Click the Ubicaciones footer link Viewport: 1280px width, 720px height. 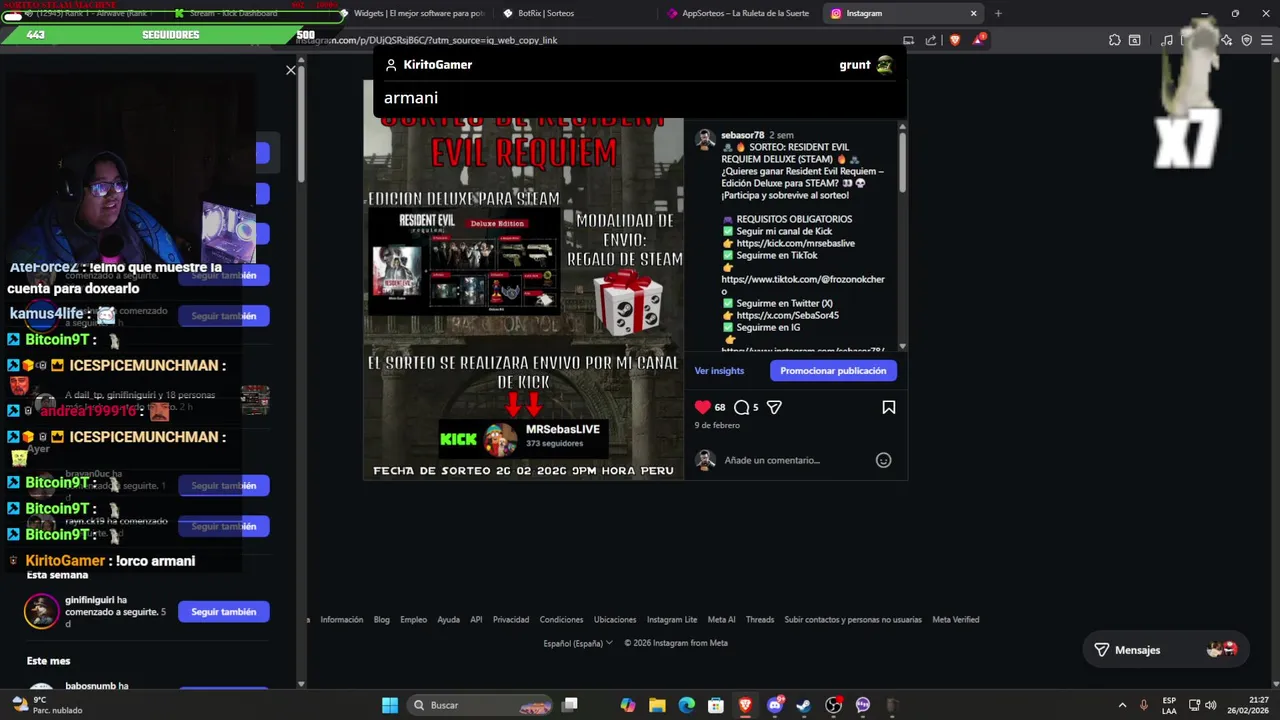pos(615,619)
